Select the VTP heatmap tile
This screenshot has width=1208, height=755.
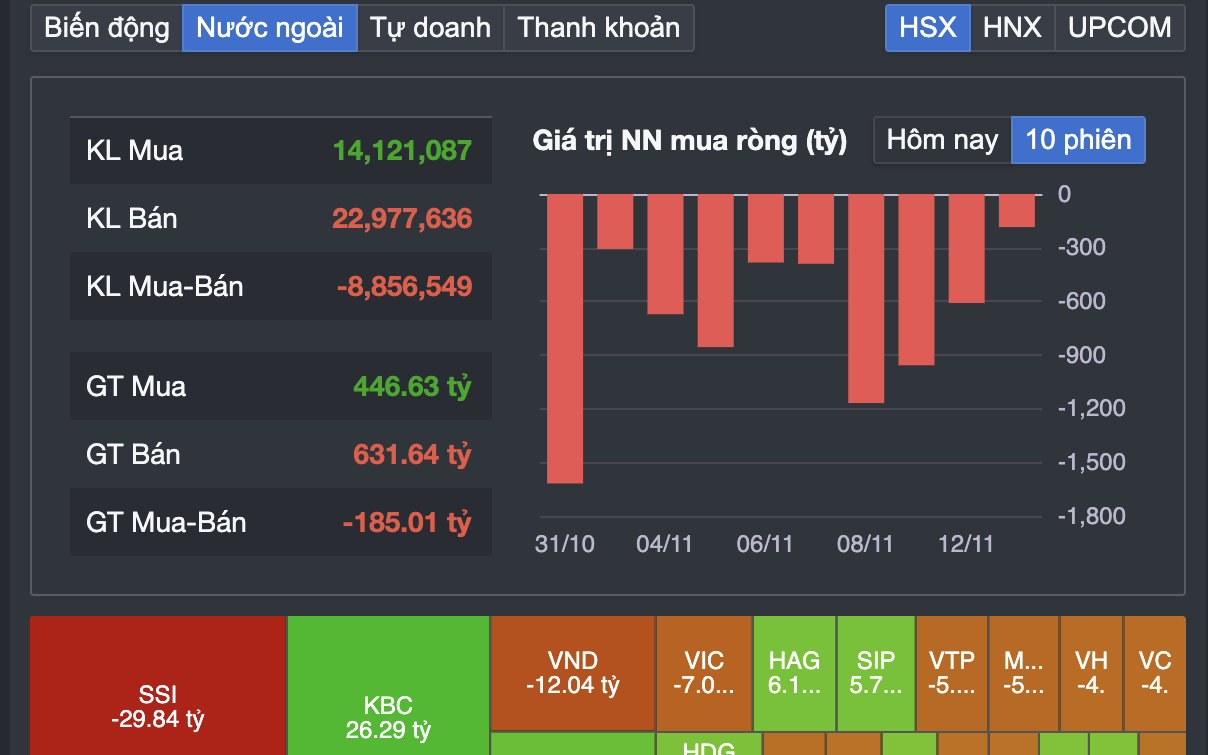tap(952, 673)
